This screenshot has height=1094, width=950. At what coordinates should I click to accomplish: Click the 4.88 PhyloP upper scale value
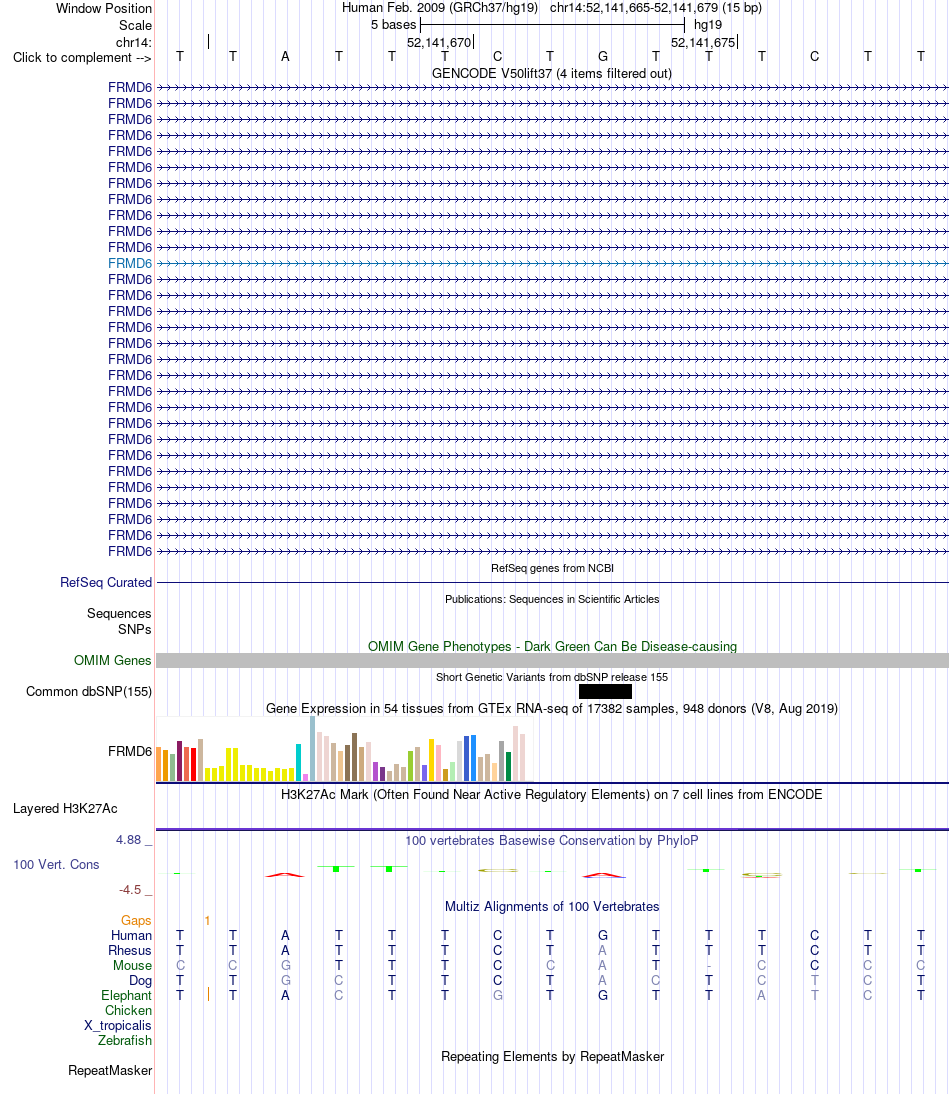pyautogui.click(x=128, y=840)
